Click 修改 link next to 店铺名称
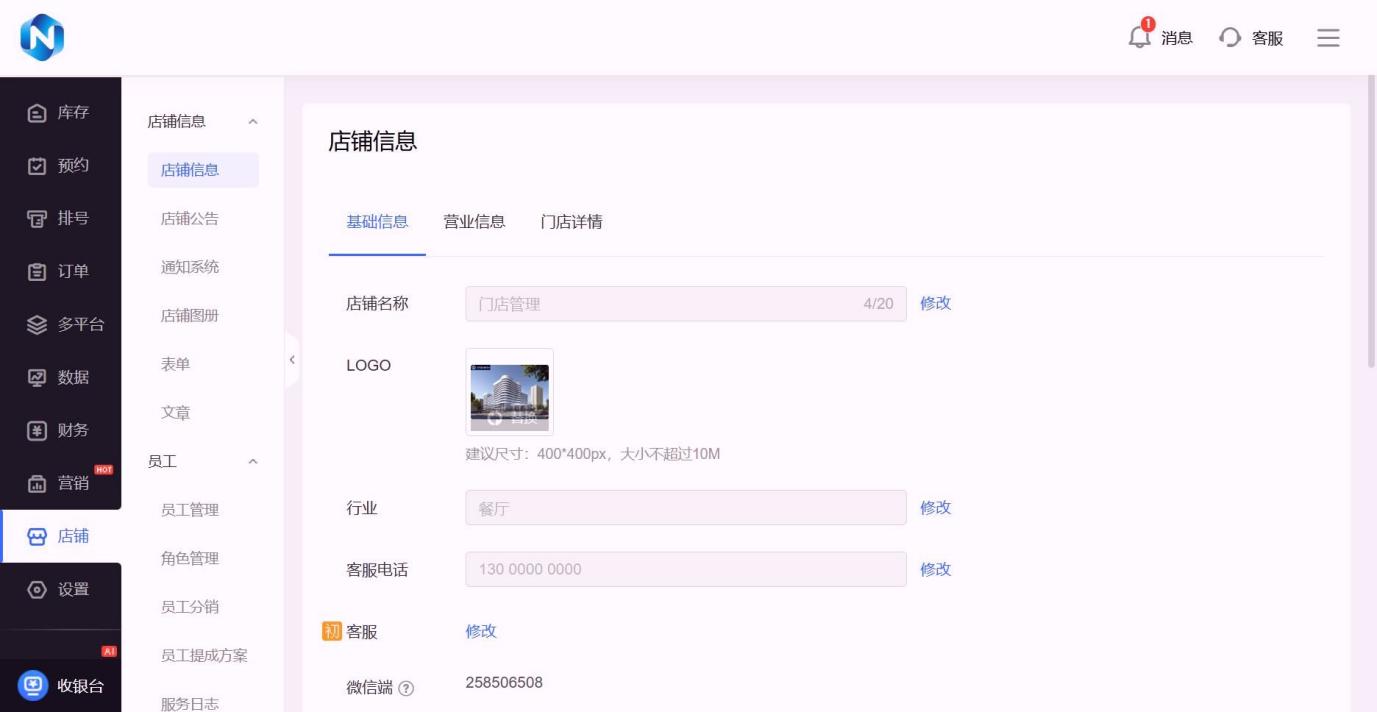The width and height of the screenshot is (1377, 712). (935, 303)
